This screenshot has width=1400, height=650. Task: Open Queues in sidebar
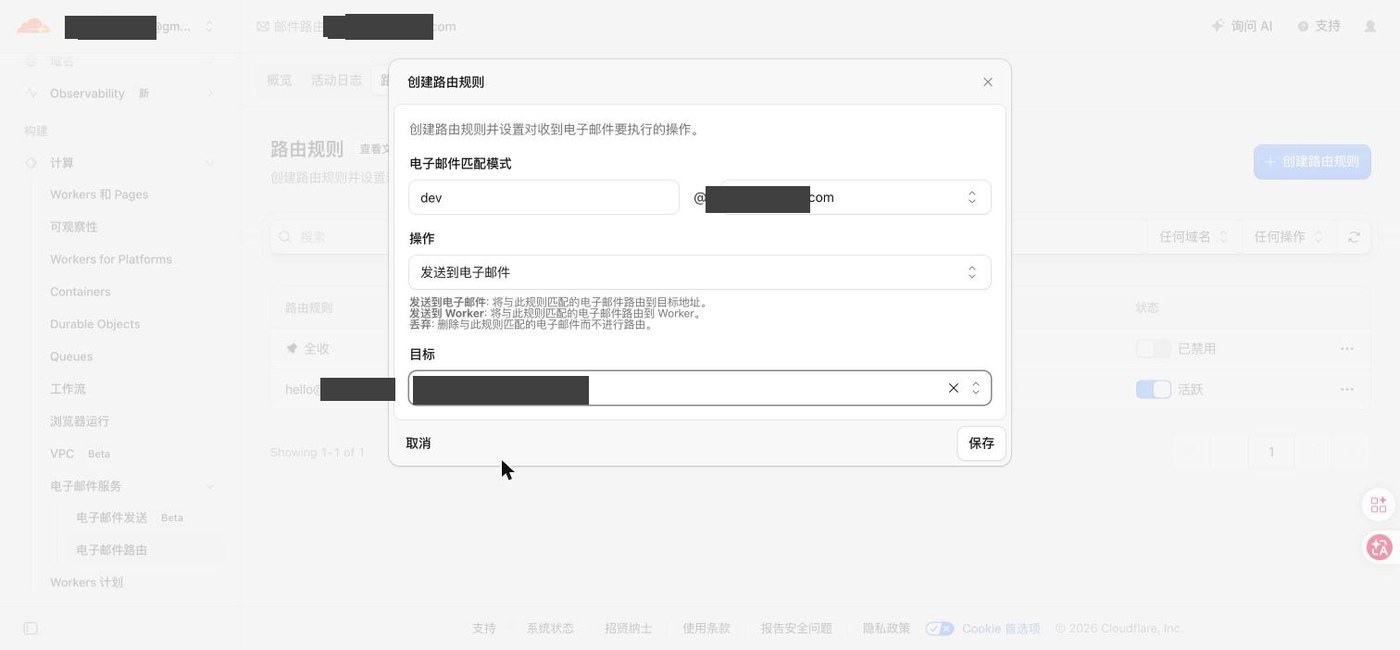[x=71, y=356]
